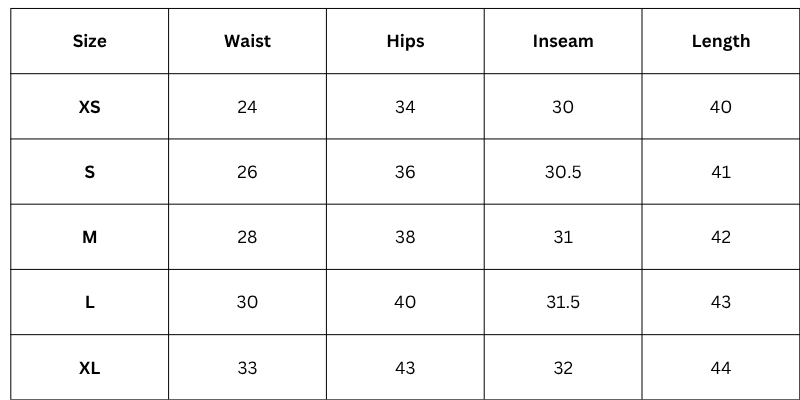Click the Length column header
800x400 pixels.
click(x=720, y=41)
